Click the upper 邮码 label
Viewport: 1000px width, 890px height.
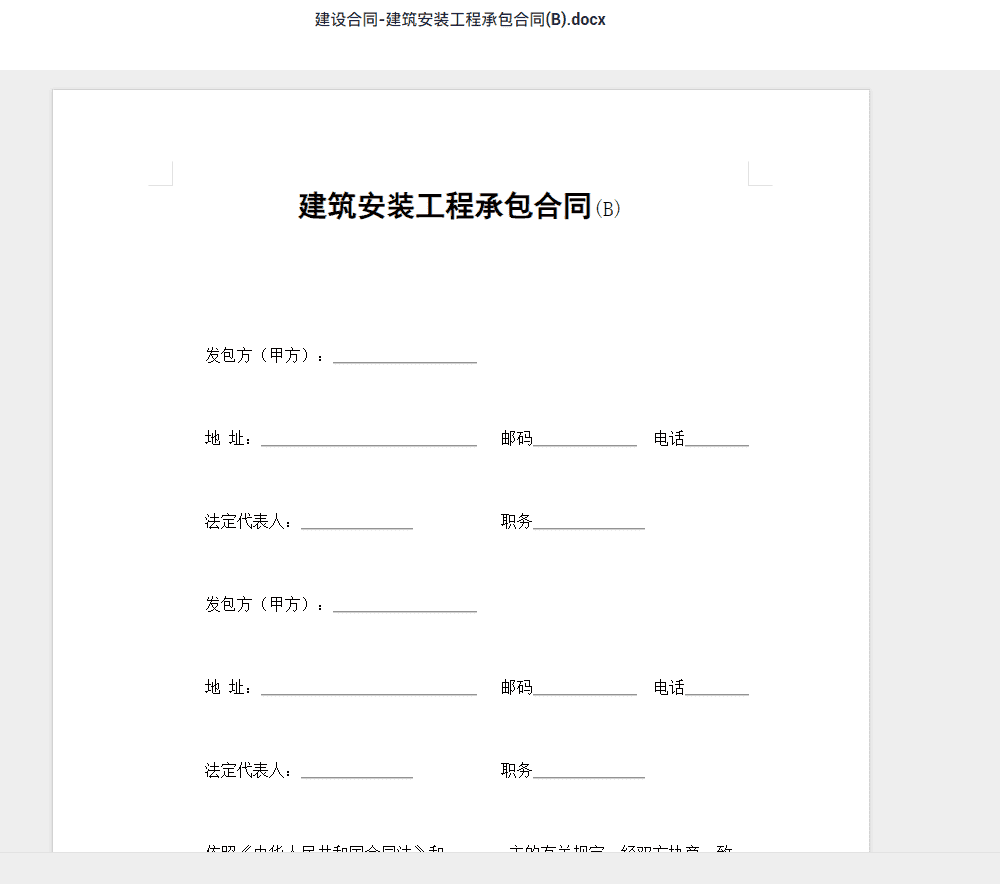[517, 439]
